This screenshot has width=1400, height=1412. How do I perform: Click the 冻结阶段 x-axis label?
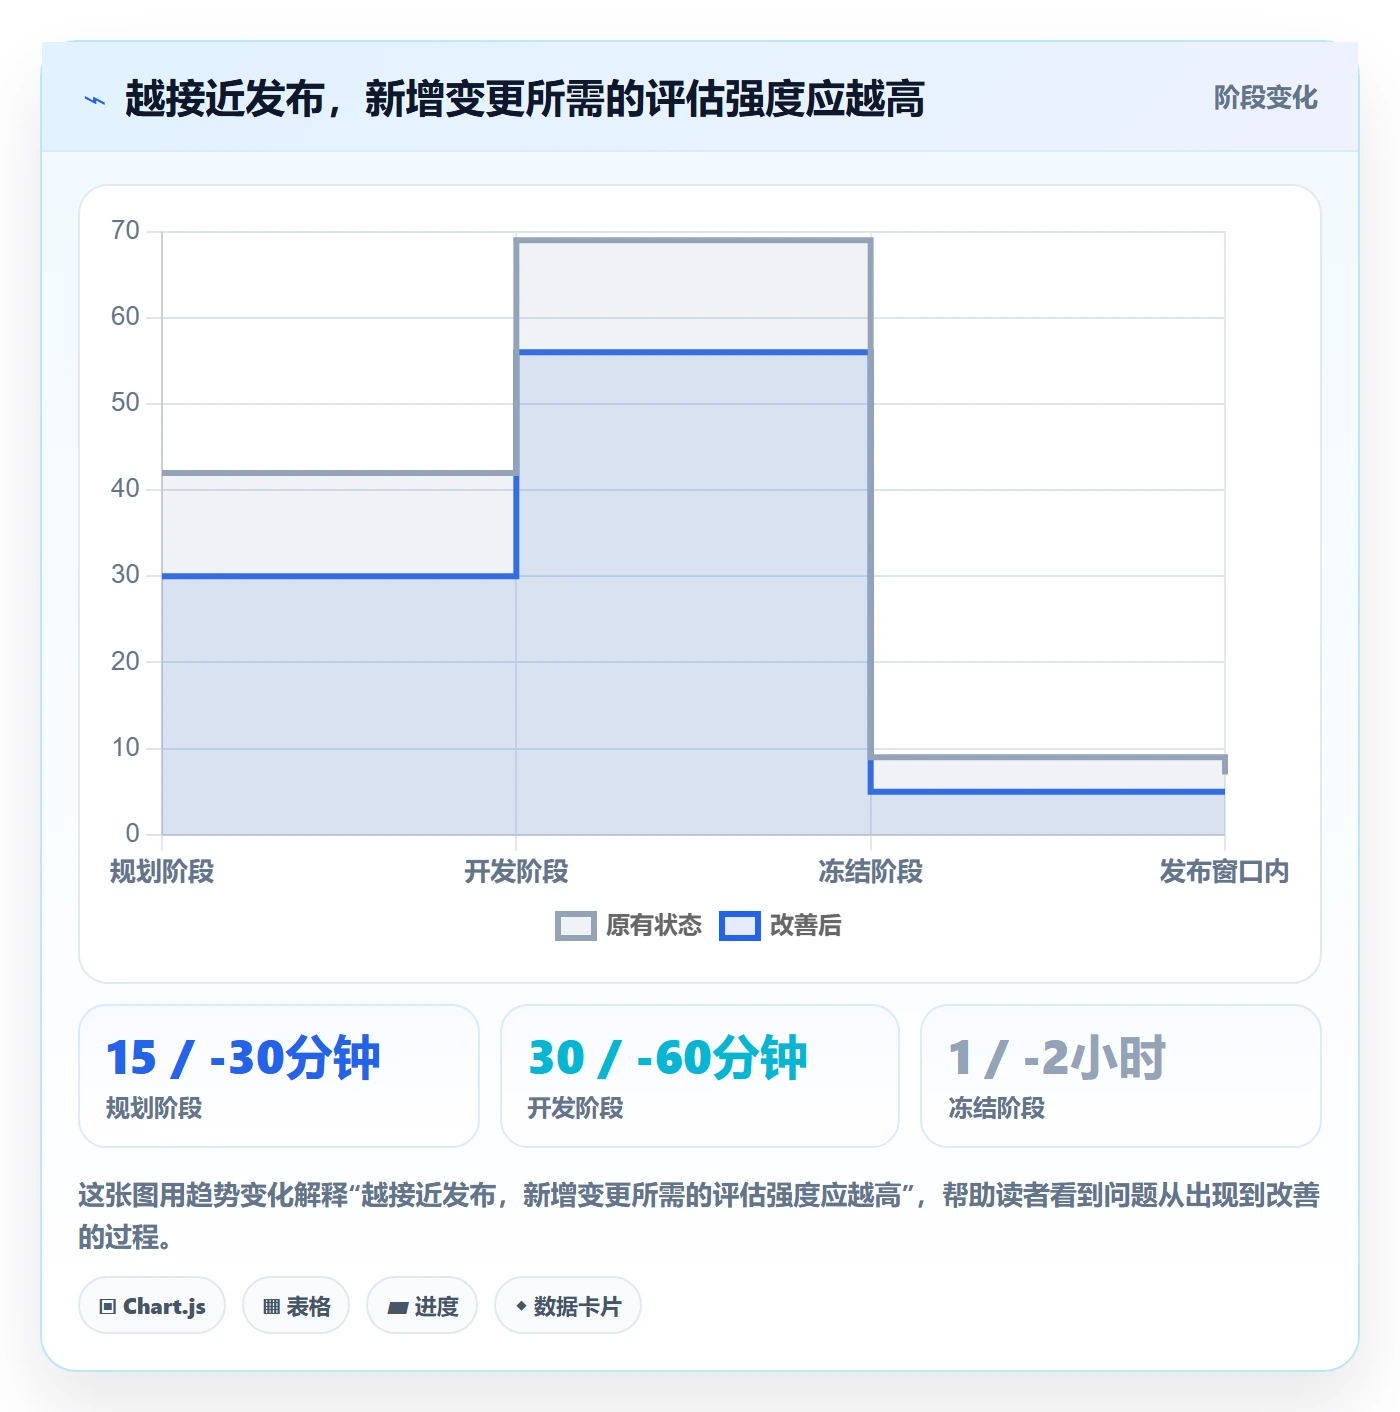point(870,872)
